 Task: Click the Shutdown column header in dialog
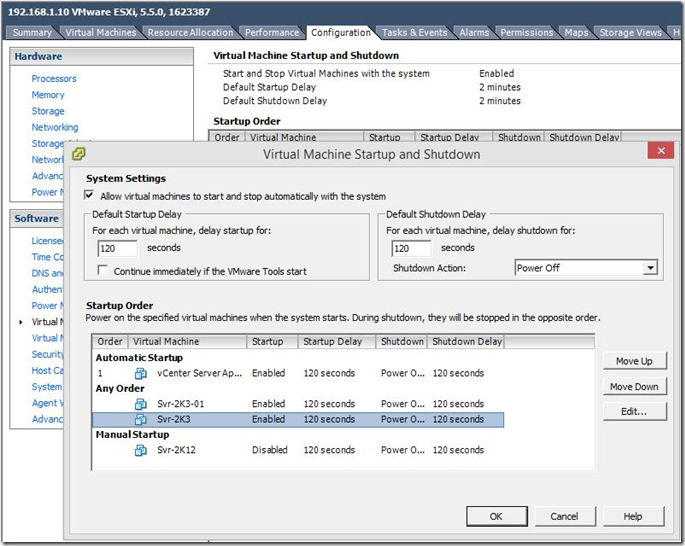(x=401, y=342)
